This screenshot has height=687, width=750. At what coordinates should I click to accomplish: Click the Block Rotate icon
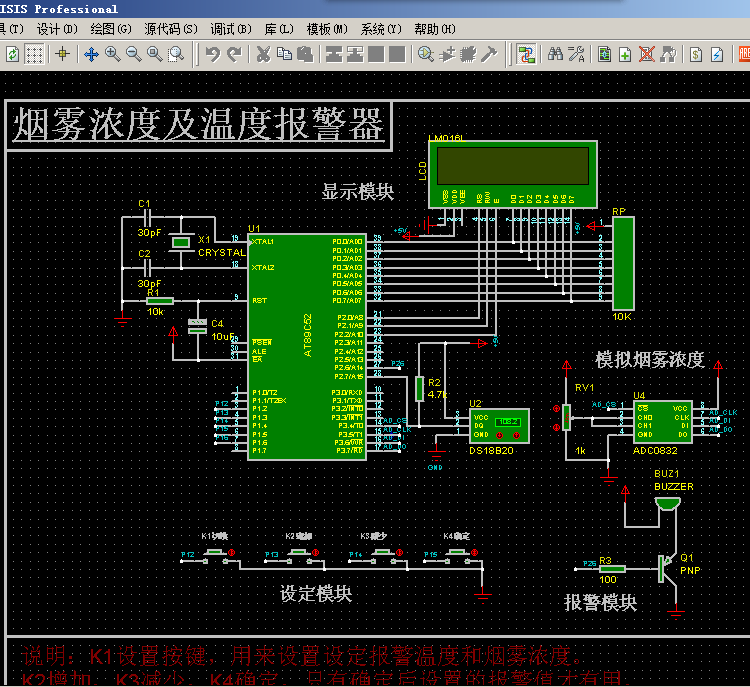376,54
